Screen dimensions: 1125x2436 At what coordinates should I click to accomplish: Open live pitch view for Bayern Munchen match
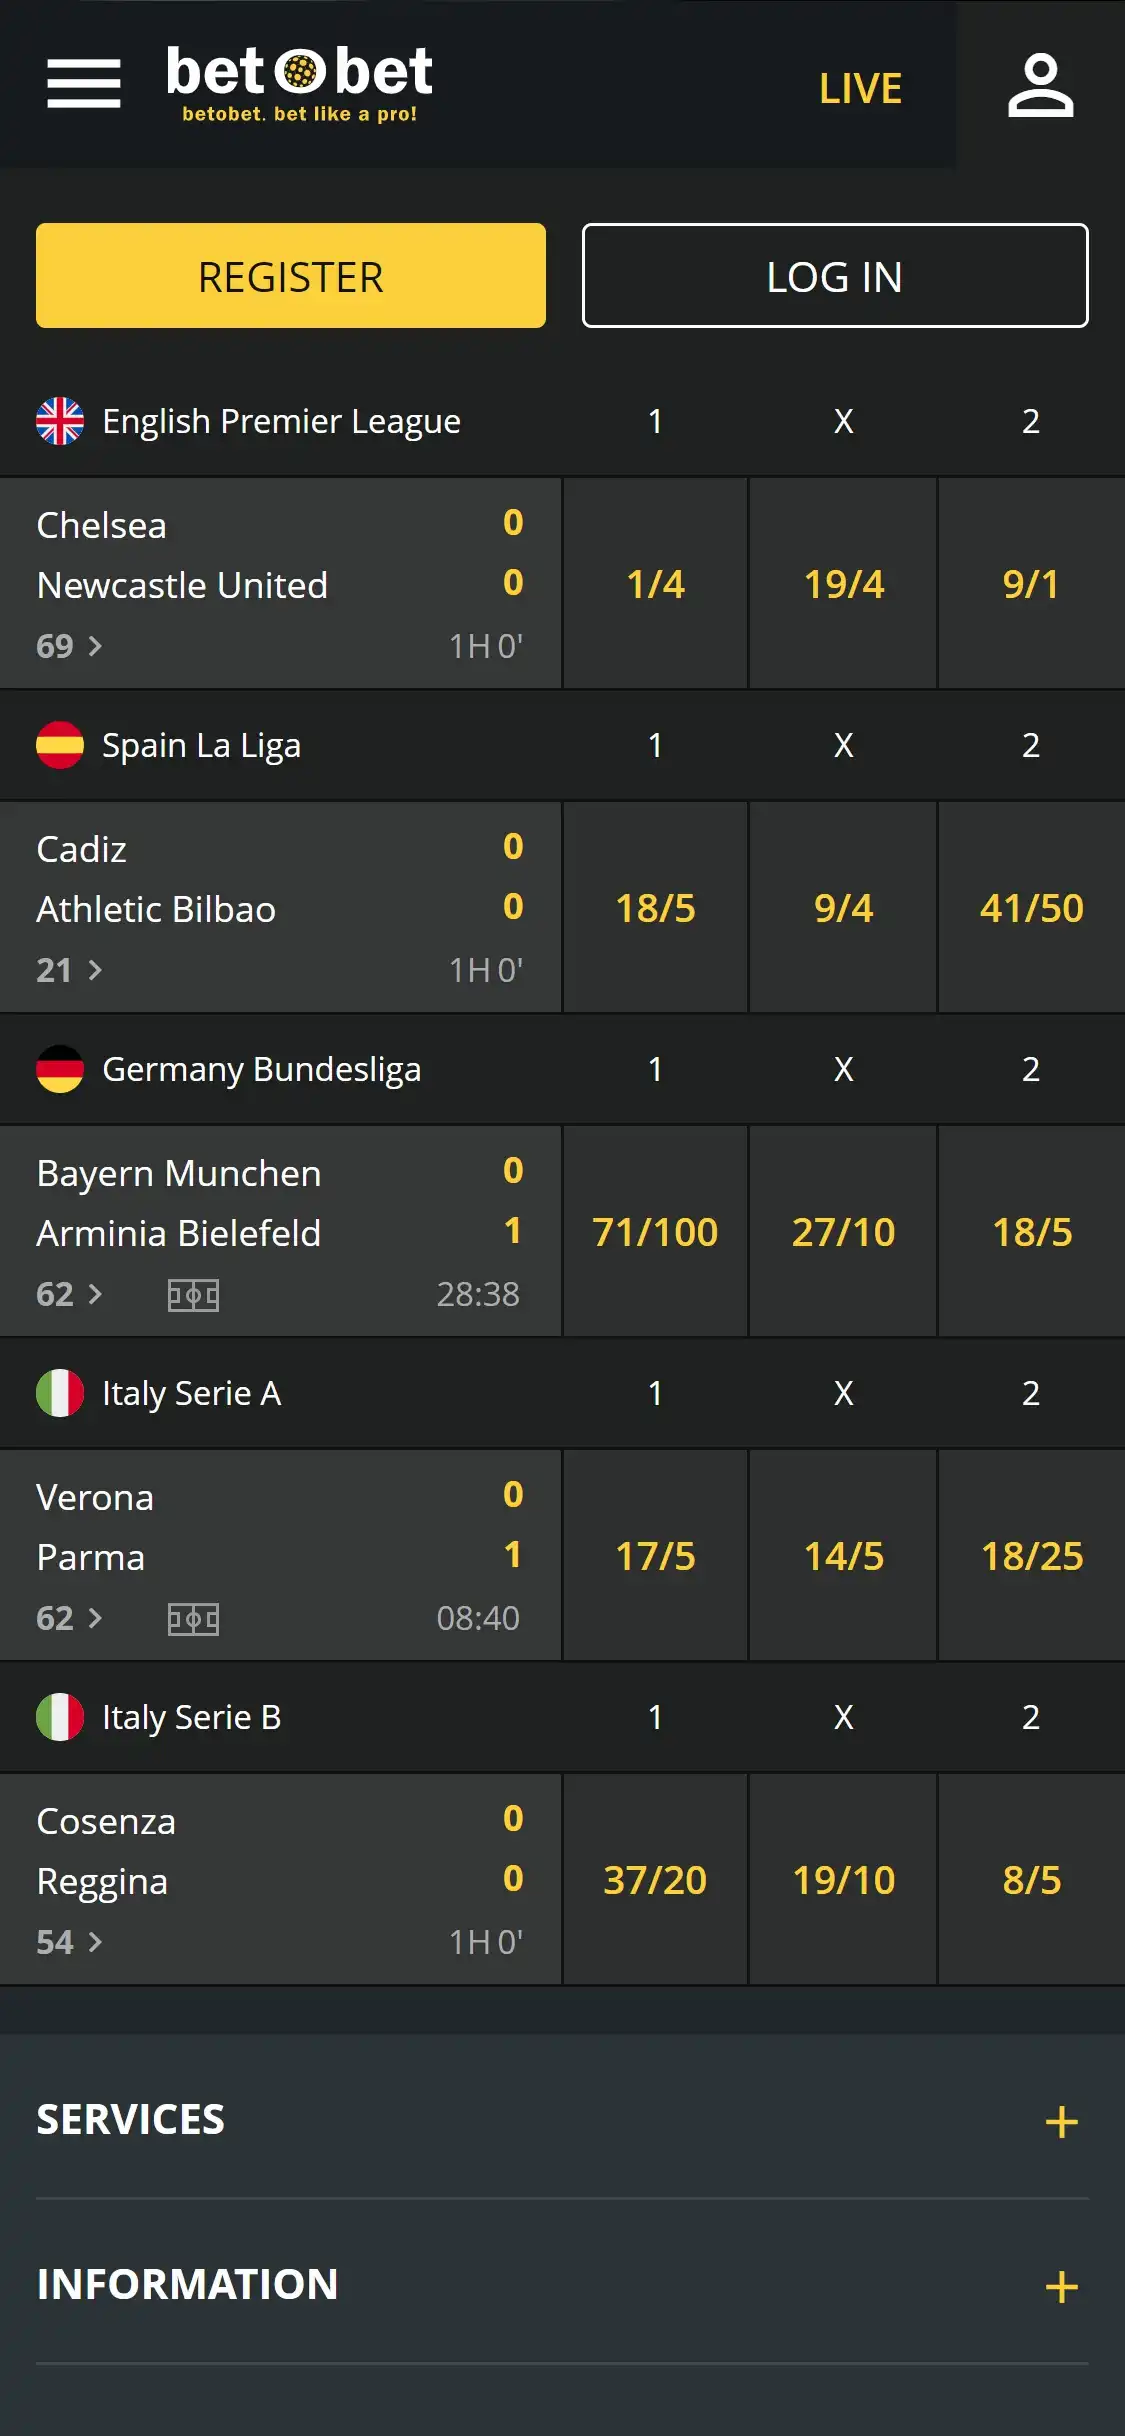tap(193, 1295)
